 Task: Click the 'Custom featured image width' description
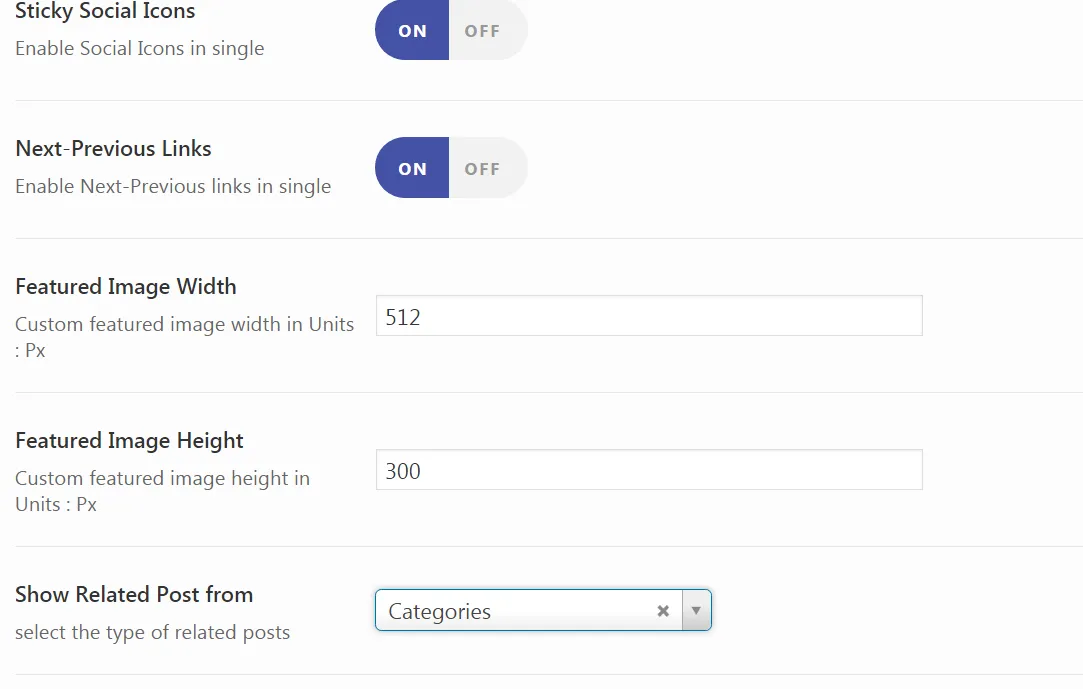(x=184, y=325)
